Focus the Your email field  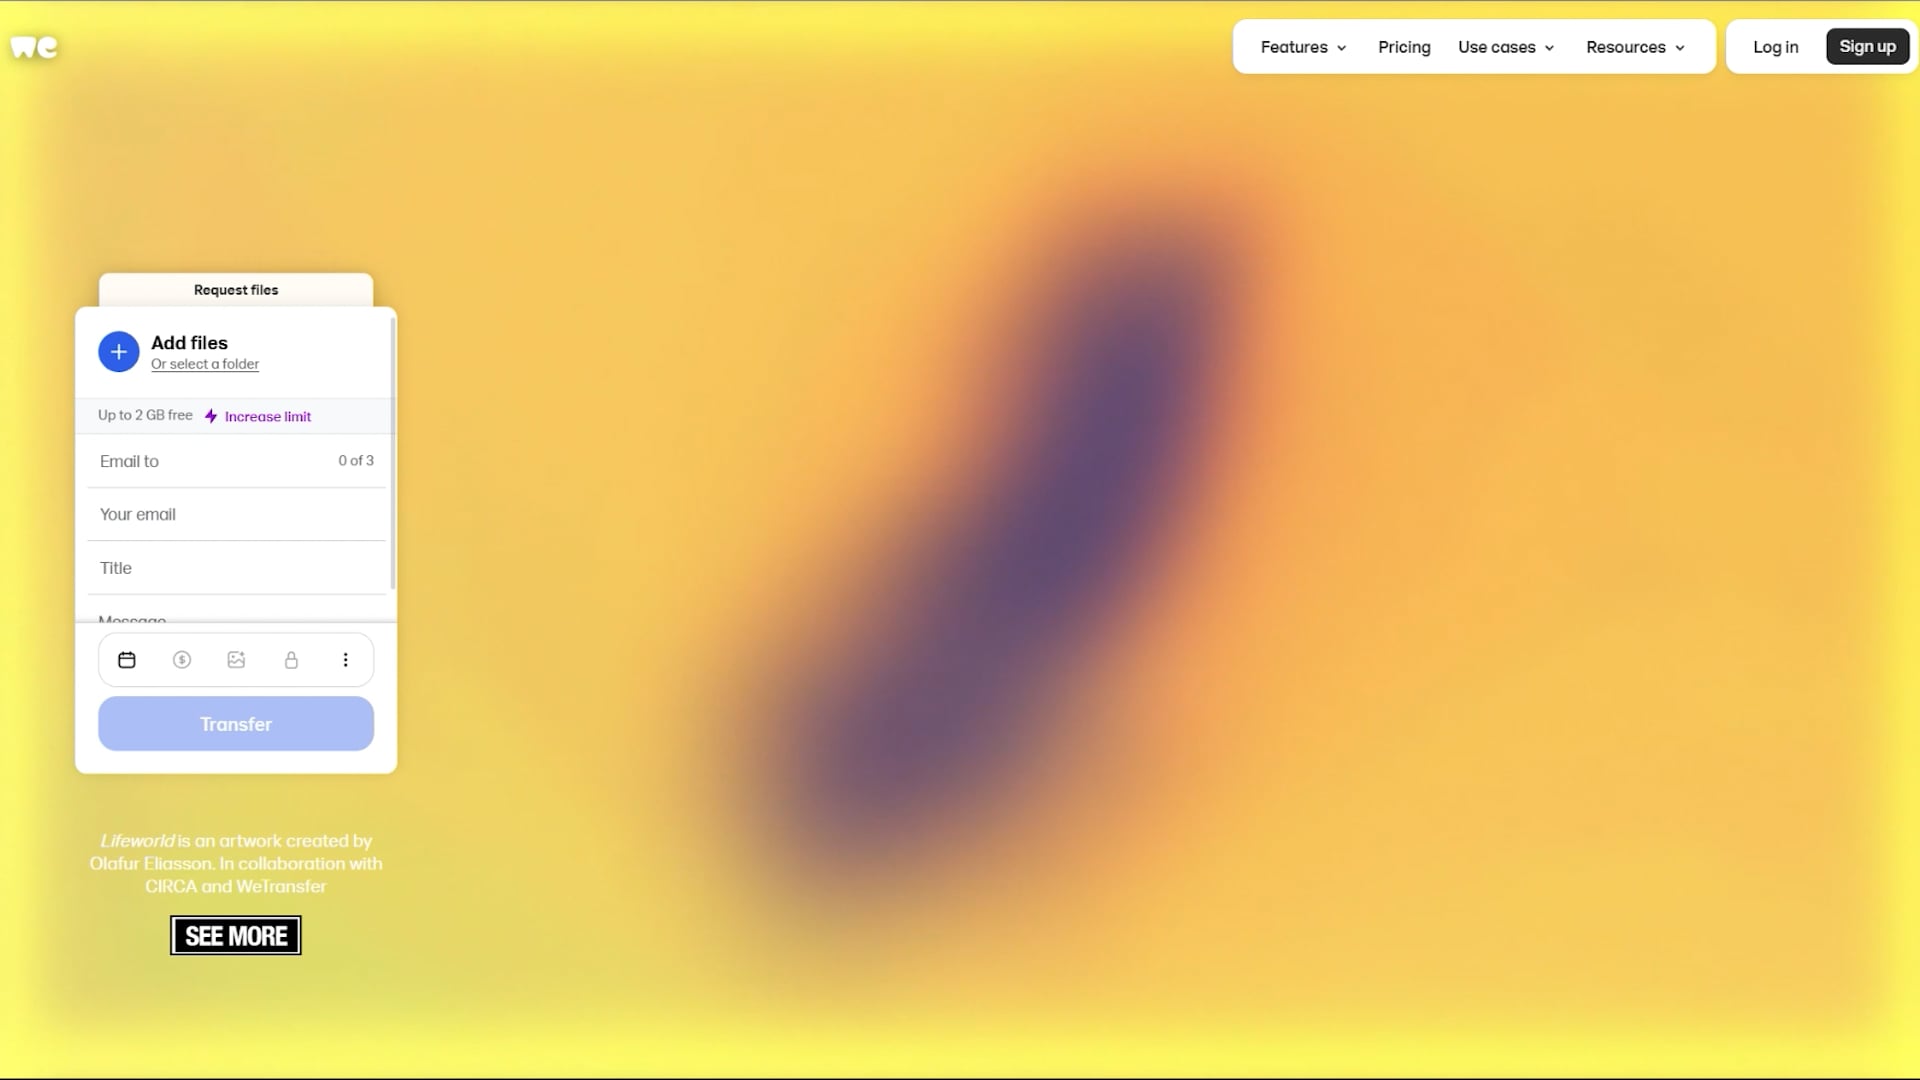(x=236, y=514)
